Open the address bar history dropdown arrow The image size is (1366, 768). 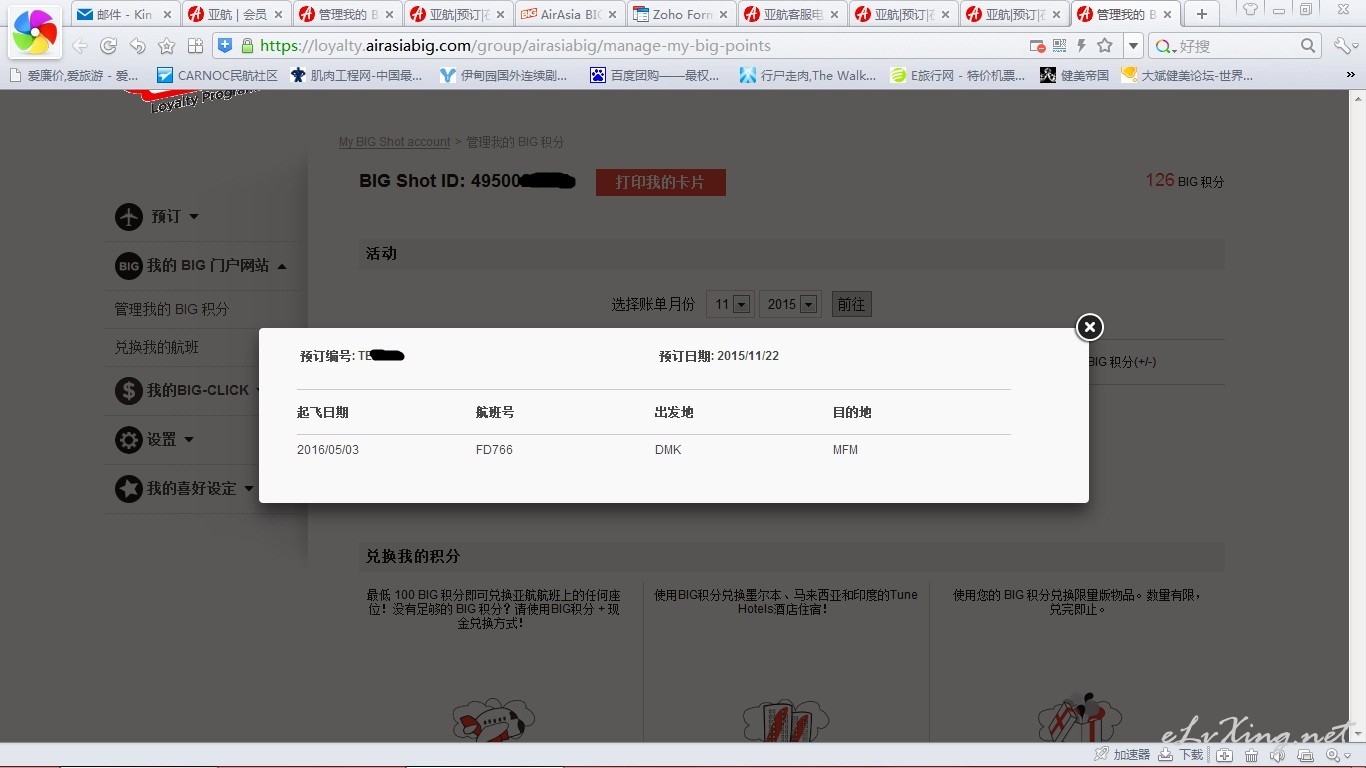1133,46
